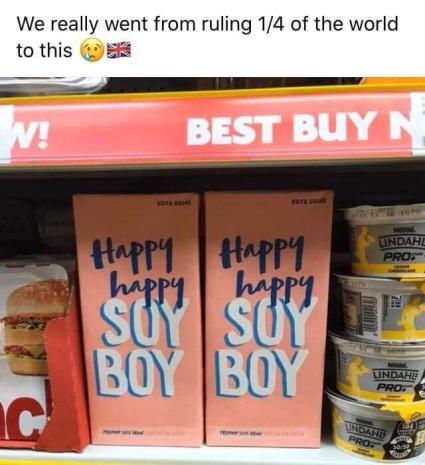Image resolution: width=425 pixels, height=465 pixels.
Task: Click the crying face emoji in the caption
Action: [x=91, y=50]
